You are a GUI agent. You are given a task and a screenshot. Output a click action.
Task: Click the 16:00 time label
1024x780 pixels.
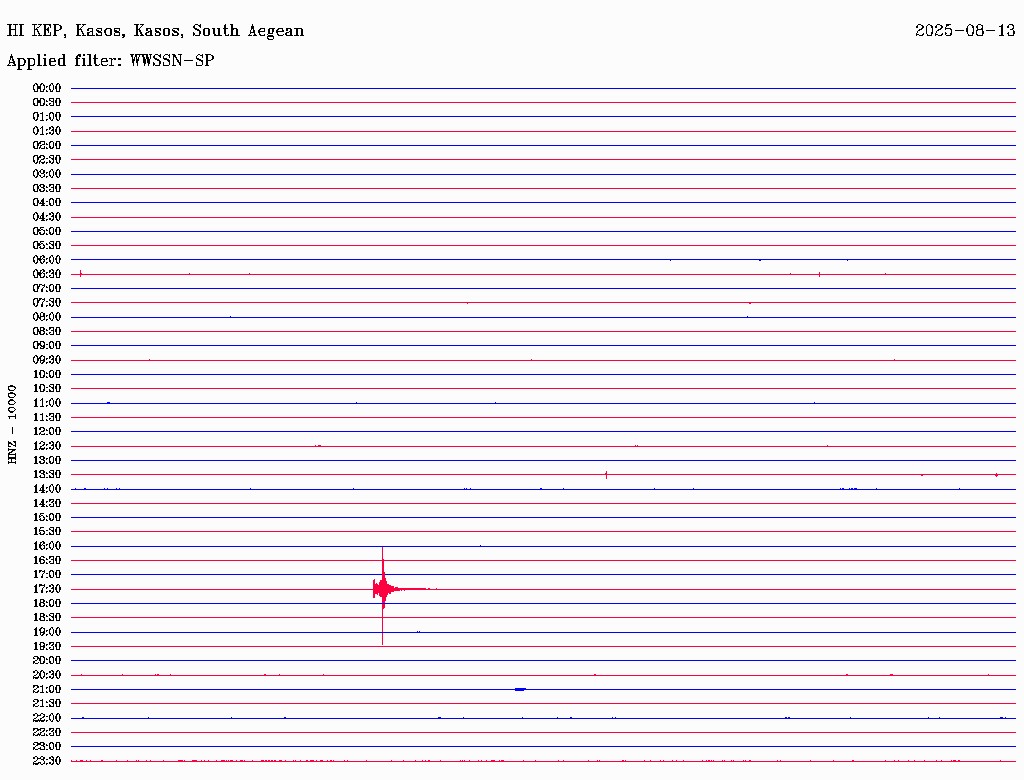(46, 545)
